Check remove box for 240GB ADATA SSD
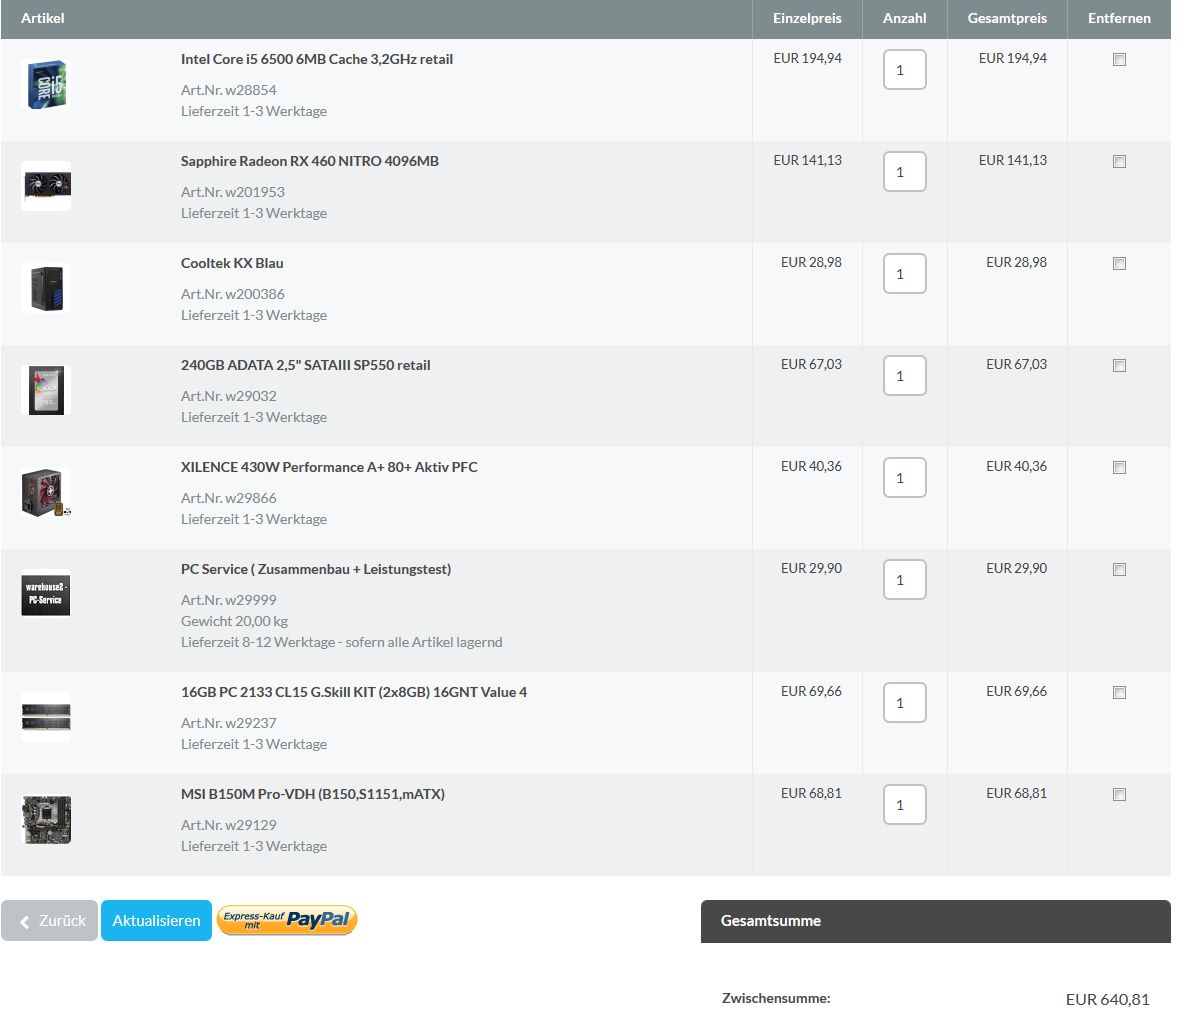 [1119, 366]
